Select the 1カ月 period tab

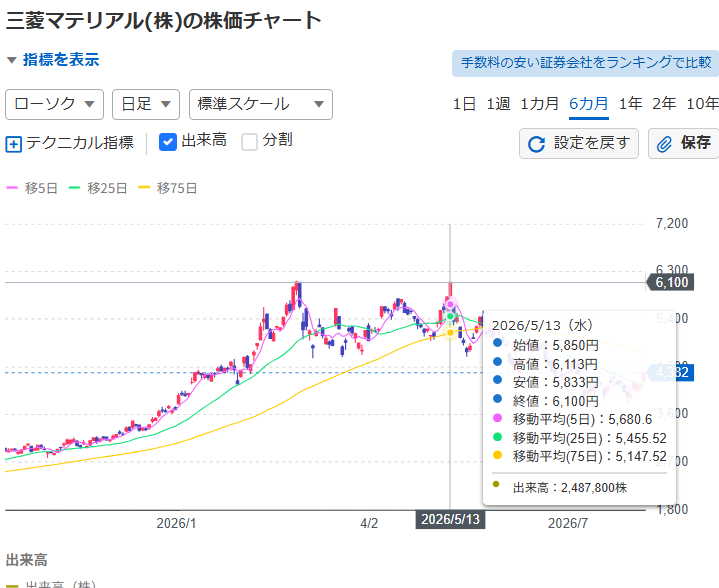(x=539, y=104)
